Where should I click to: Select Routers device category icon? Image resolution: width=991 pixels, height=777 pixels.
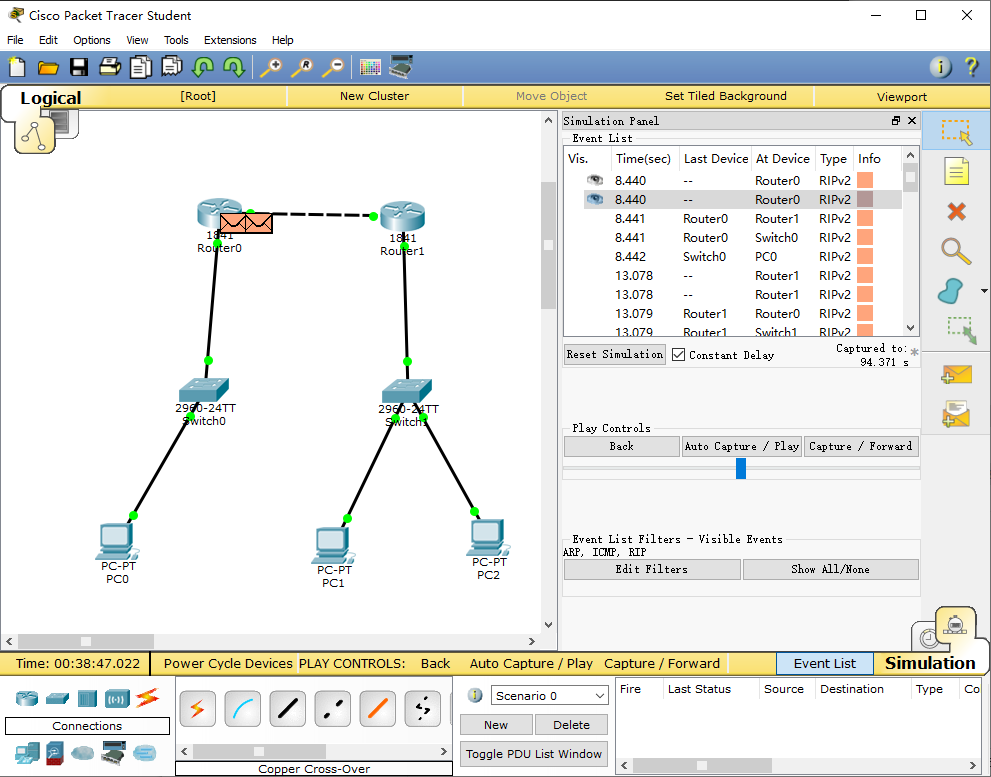(x=27, y=698)
